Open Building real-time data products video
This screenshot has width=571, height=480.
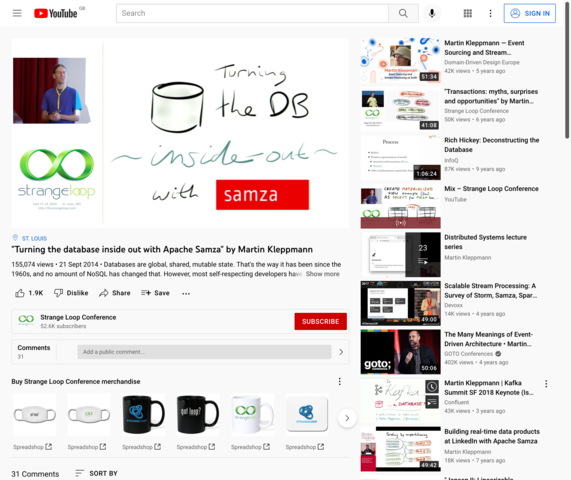[x=492, y=436]
